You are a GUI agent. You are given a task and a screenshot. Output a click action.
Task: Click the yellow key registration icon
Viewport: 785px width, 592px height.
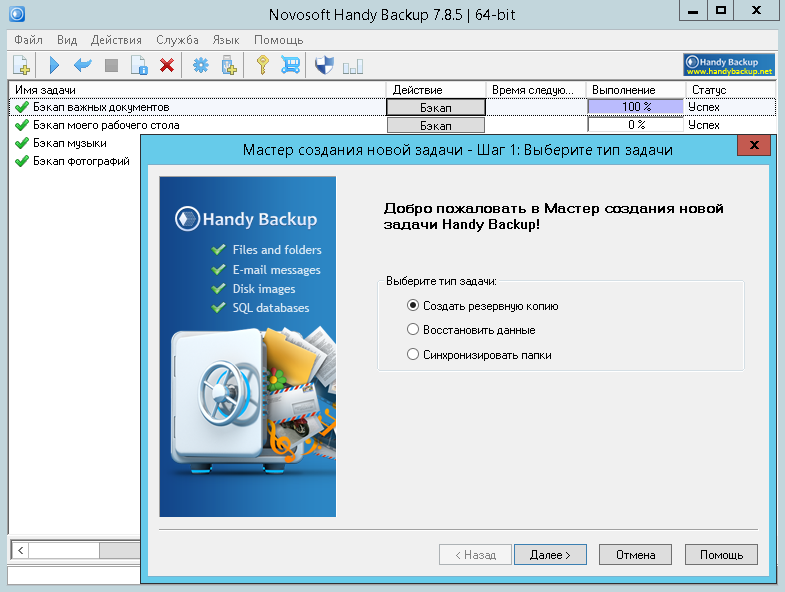pos(262,65)
